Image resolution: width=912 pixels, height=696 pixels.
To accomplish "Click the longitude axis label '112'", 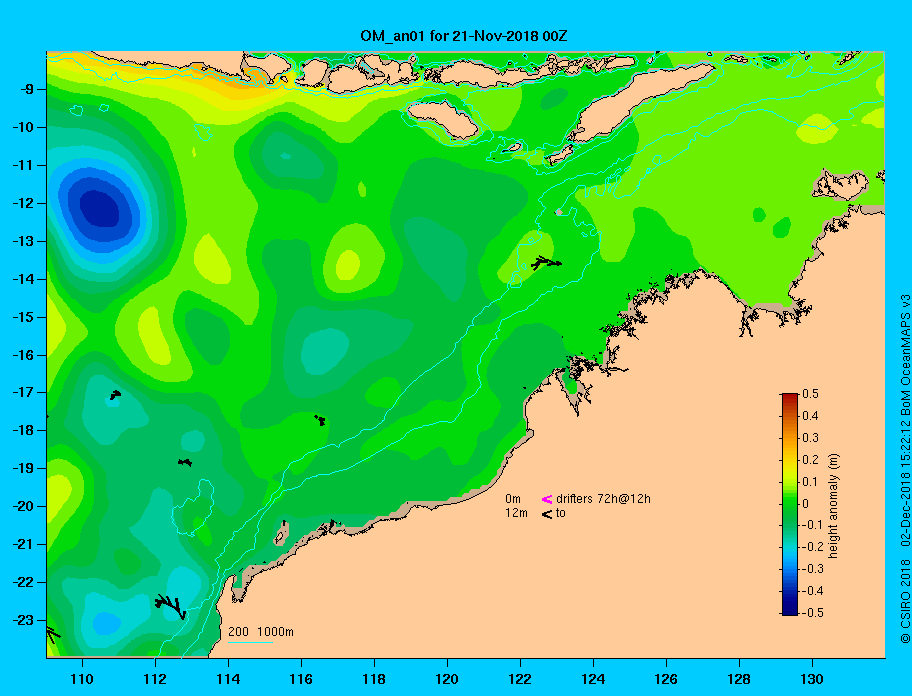I will pos(155,679).
